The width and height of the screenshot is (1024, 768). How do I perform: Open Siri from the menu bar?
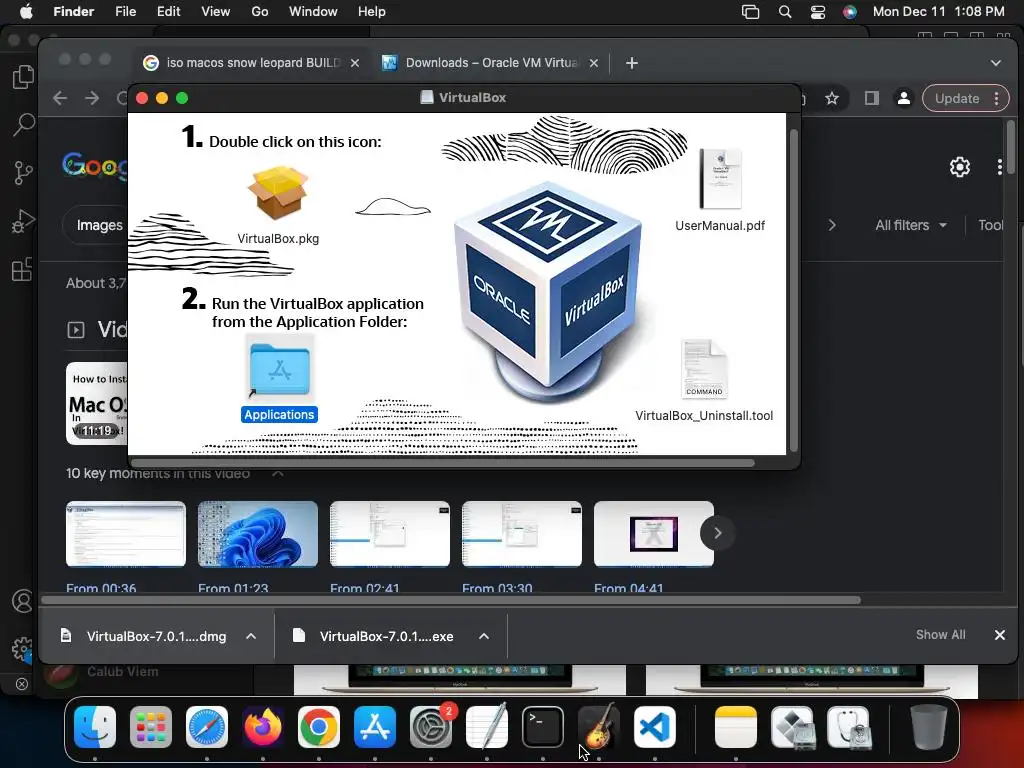coord(850,12)
